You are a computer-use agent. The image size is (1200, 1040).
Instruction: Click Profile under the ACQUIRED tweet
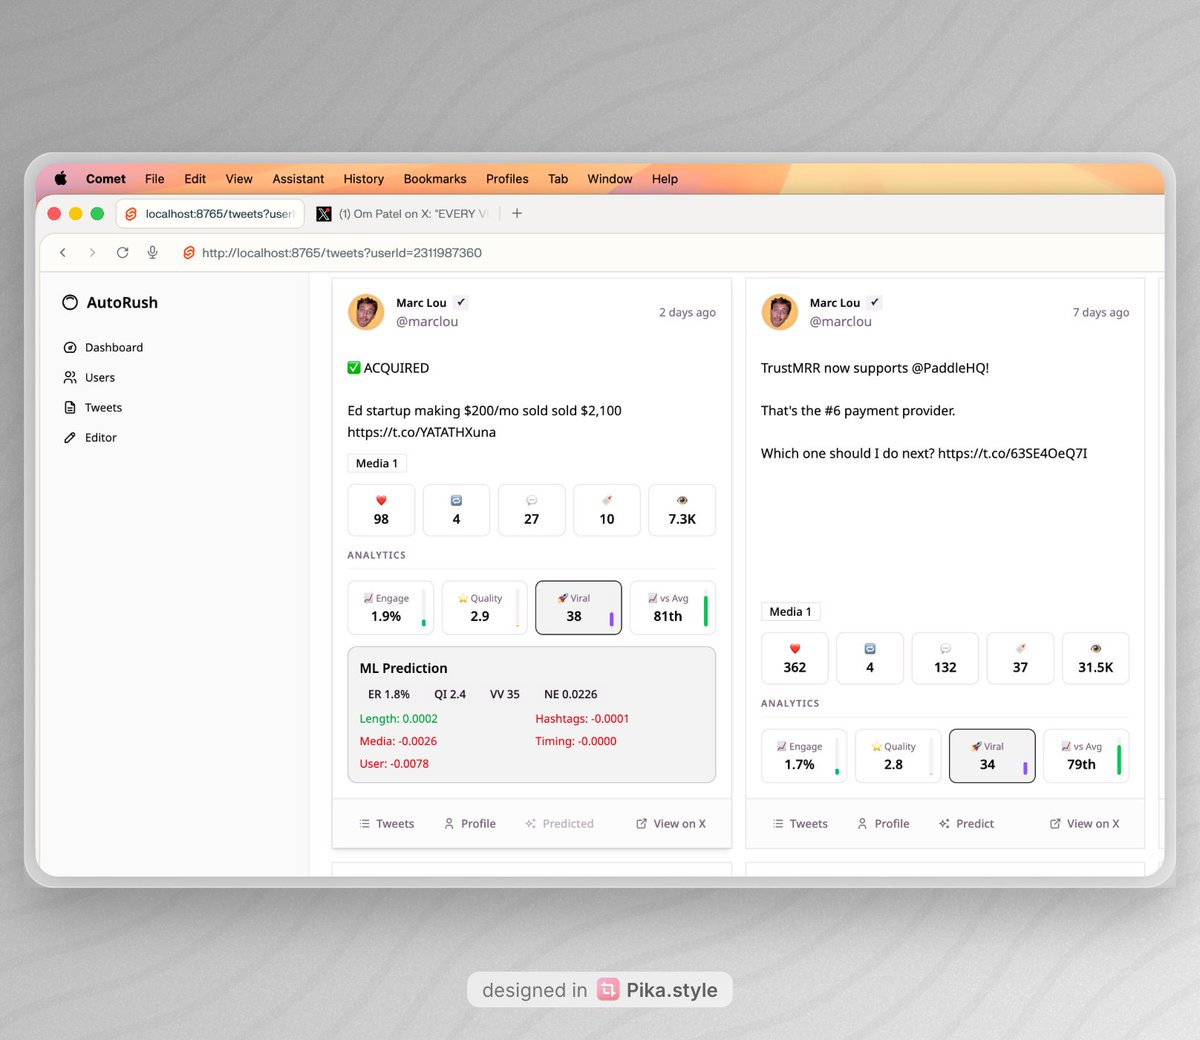click(470, 824)
